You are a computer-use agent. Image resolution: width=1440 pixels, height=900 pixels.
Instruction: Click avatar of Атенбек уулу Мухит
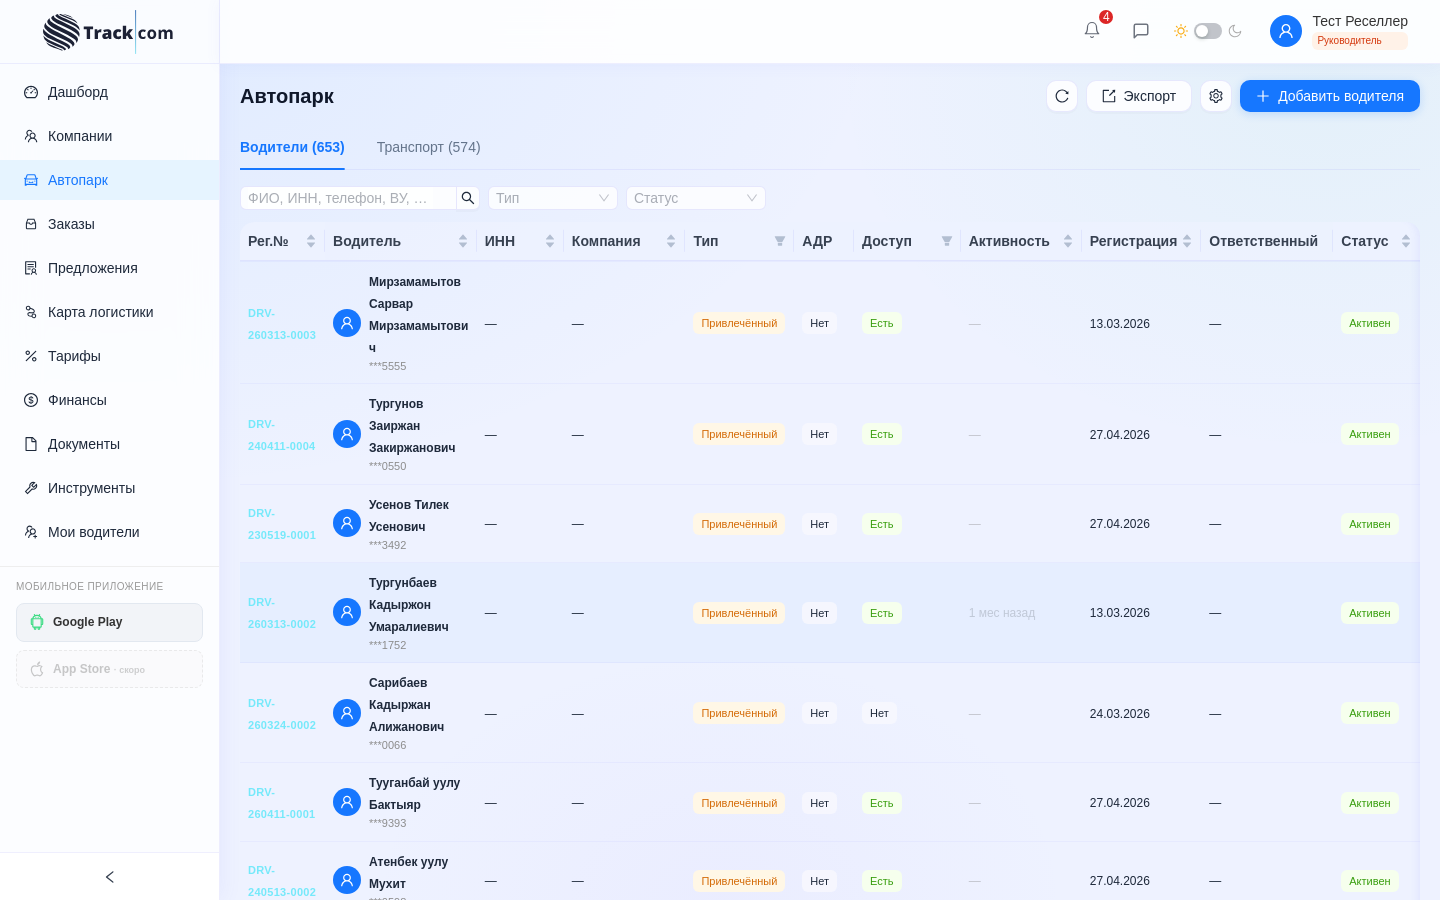pyautogui.click(x=347, y=880)
